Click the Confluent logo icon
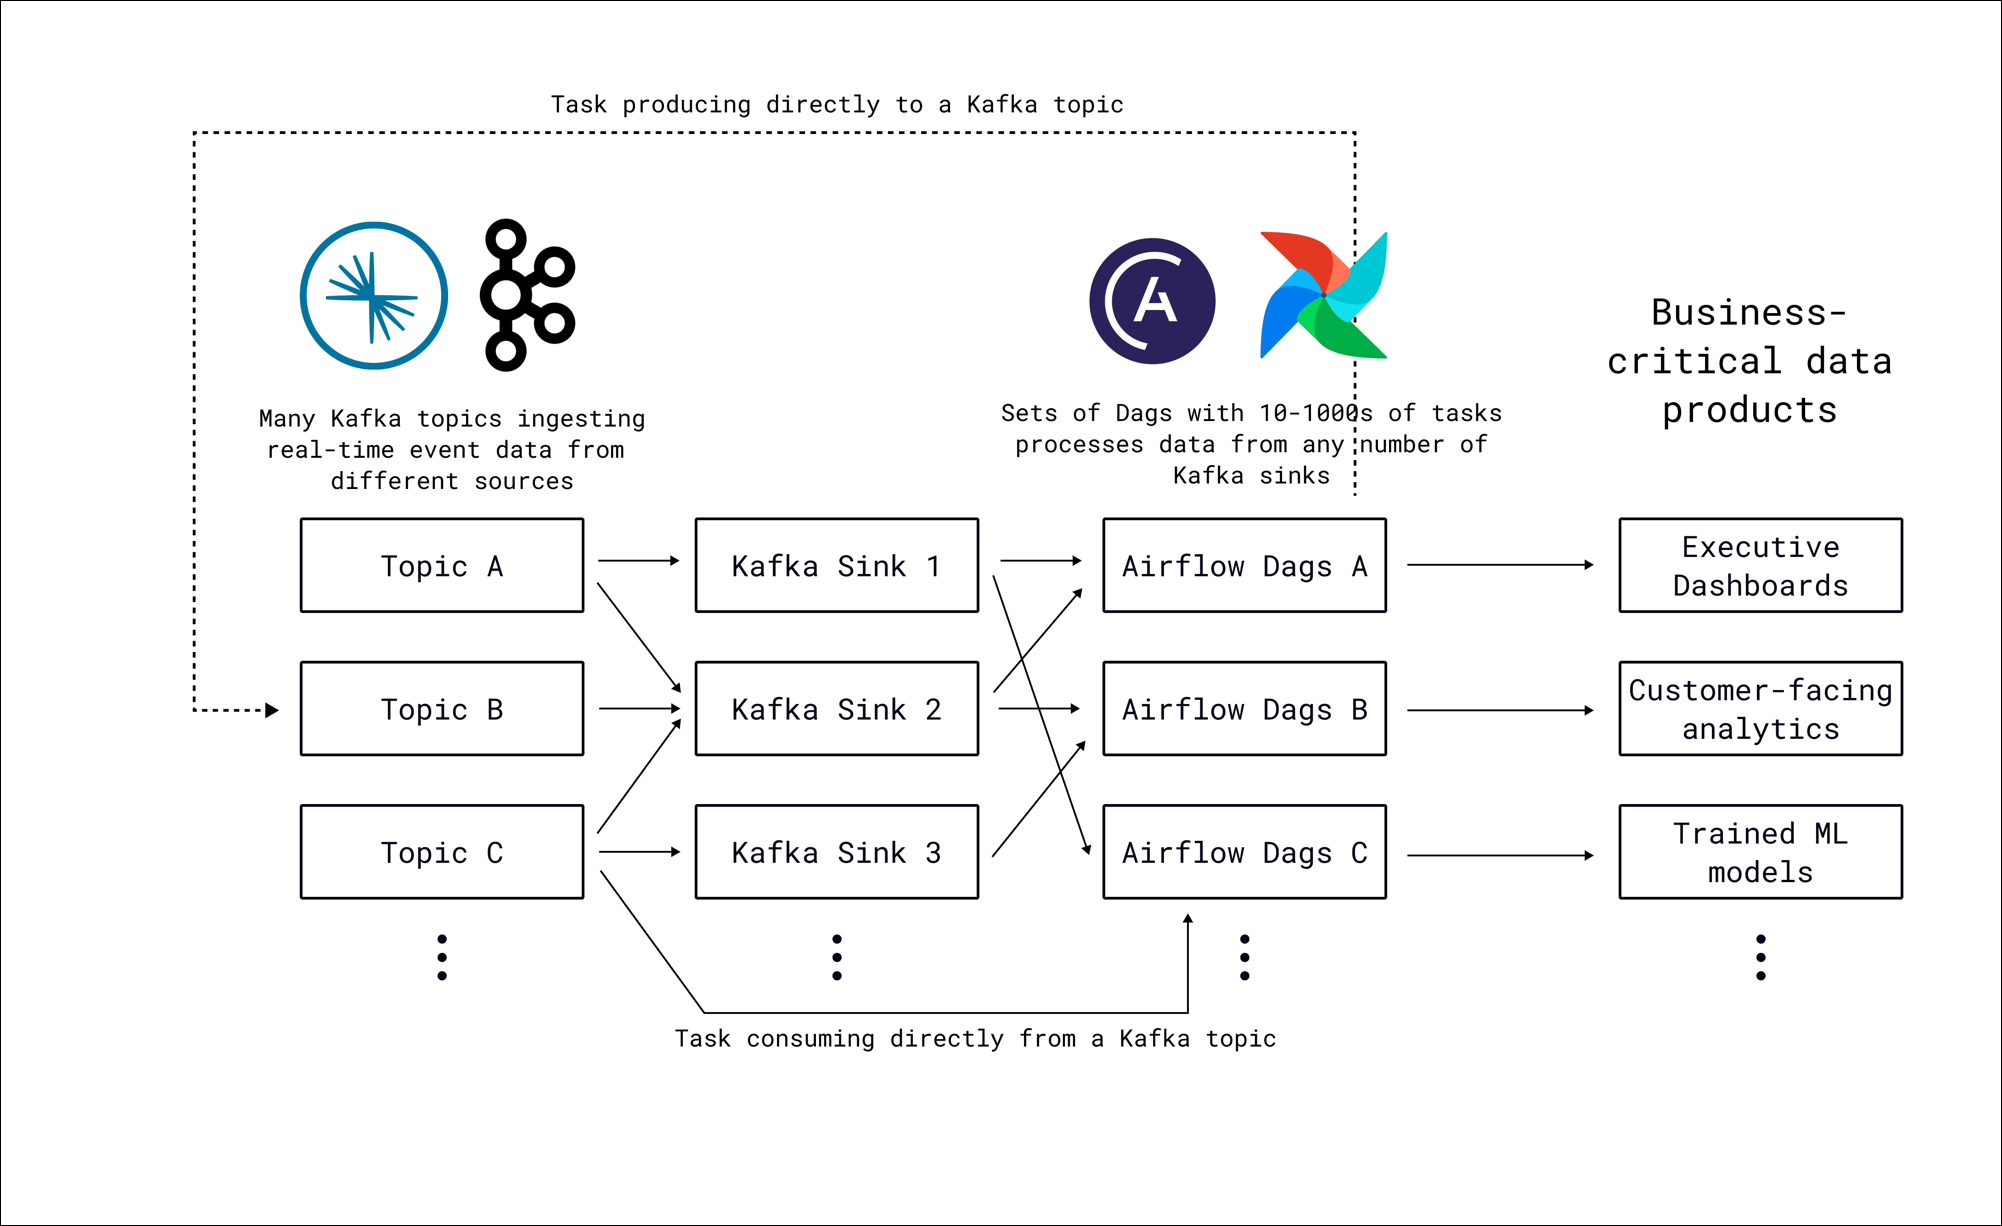 372,296
